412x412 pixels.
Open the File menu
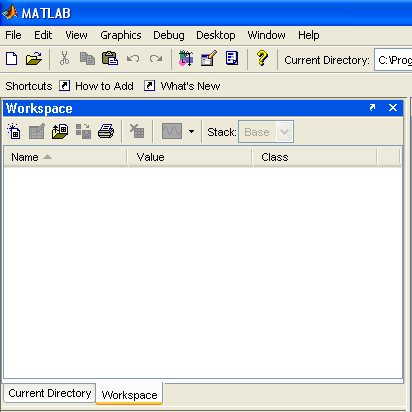[x=13, y=35]
